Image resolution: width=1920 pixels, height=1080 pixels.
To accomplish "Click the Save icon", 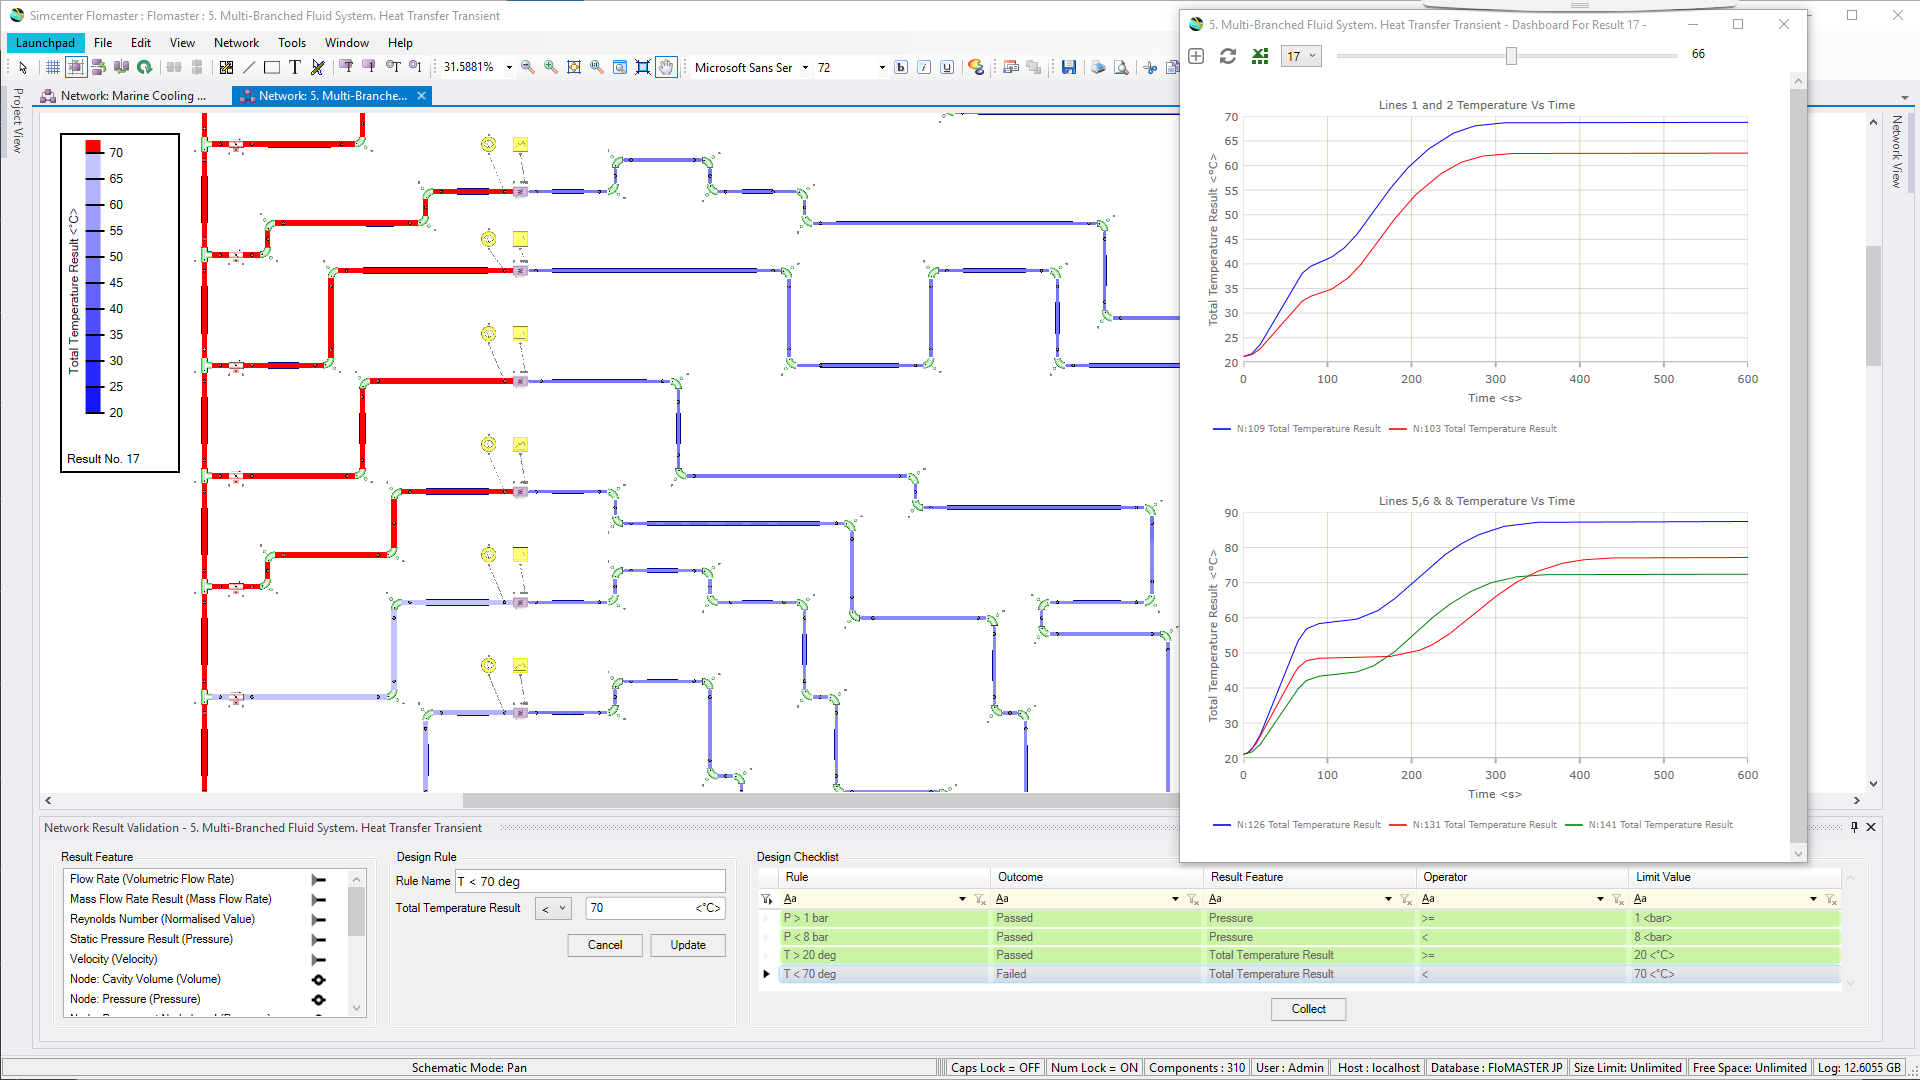I will click(x=1069, y=67).
